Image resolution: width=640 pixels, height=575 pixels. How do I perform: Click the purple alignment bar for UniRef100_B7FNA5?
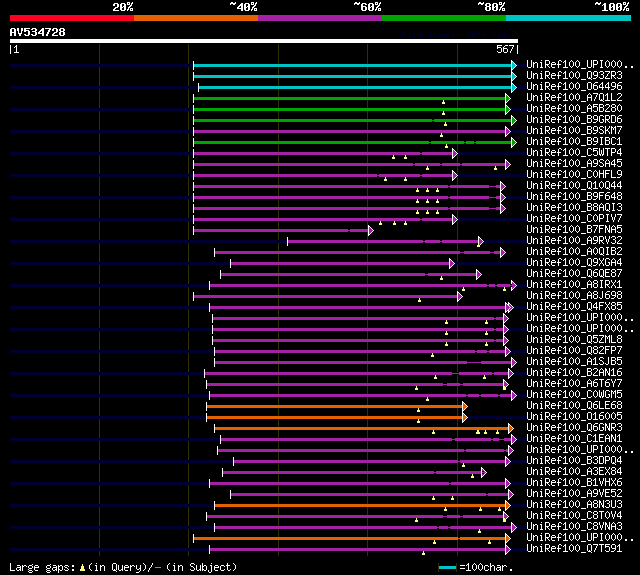tap(281, 231)
